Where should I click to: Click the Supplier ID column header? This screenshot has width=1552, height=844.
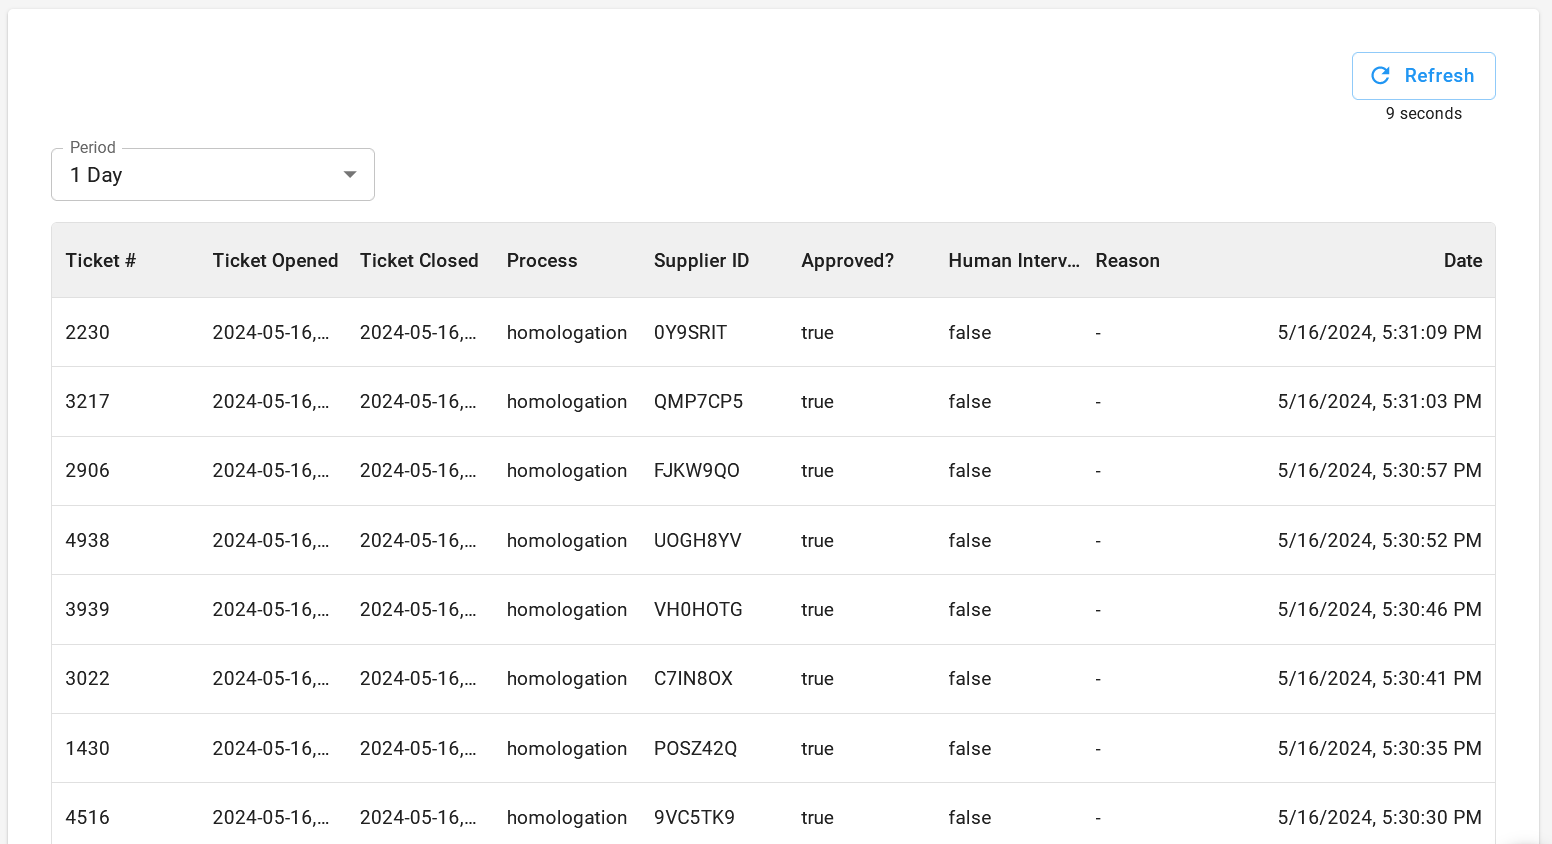pyautogui.click(x=701, y=261)
